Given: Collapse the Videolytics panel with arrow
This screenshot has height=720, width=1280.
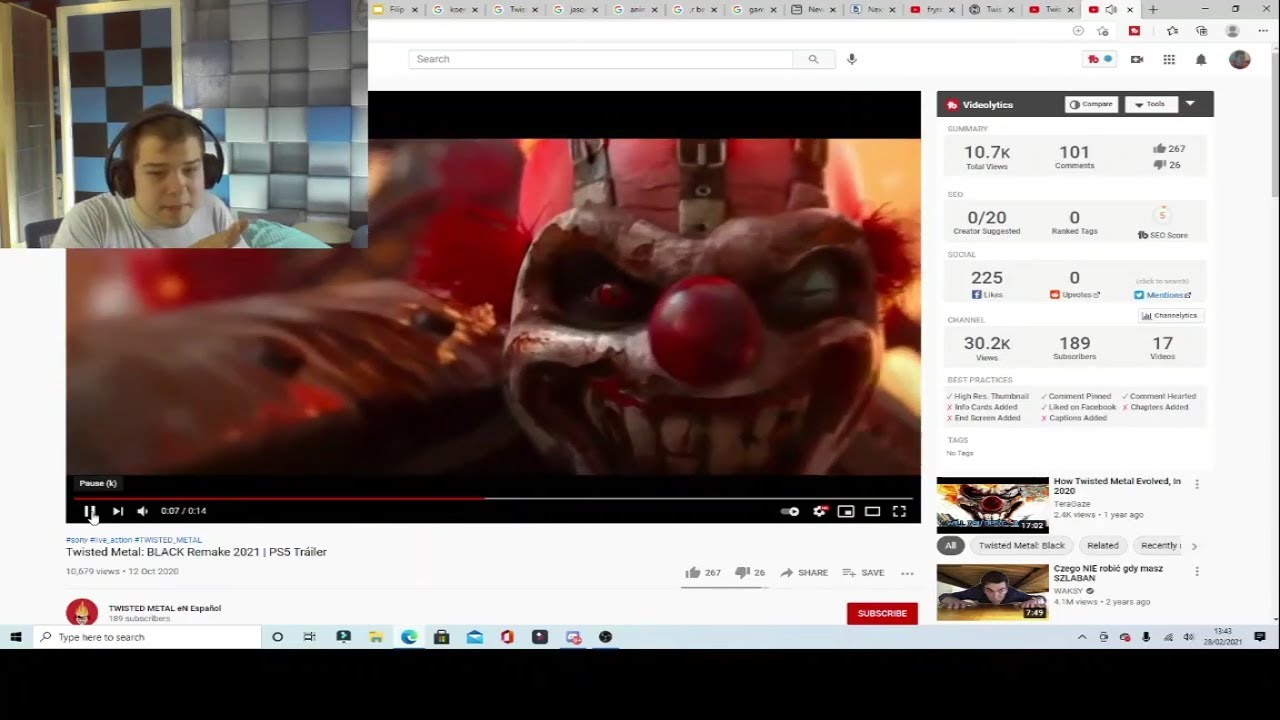Looking at the screenshot, I should coord(1190,104).
